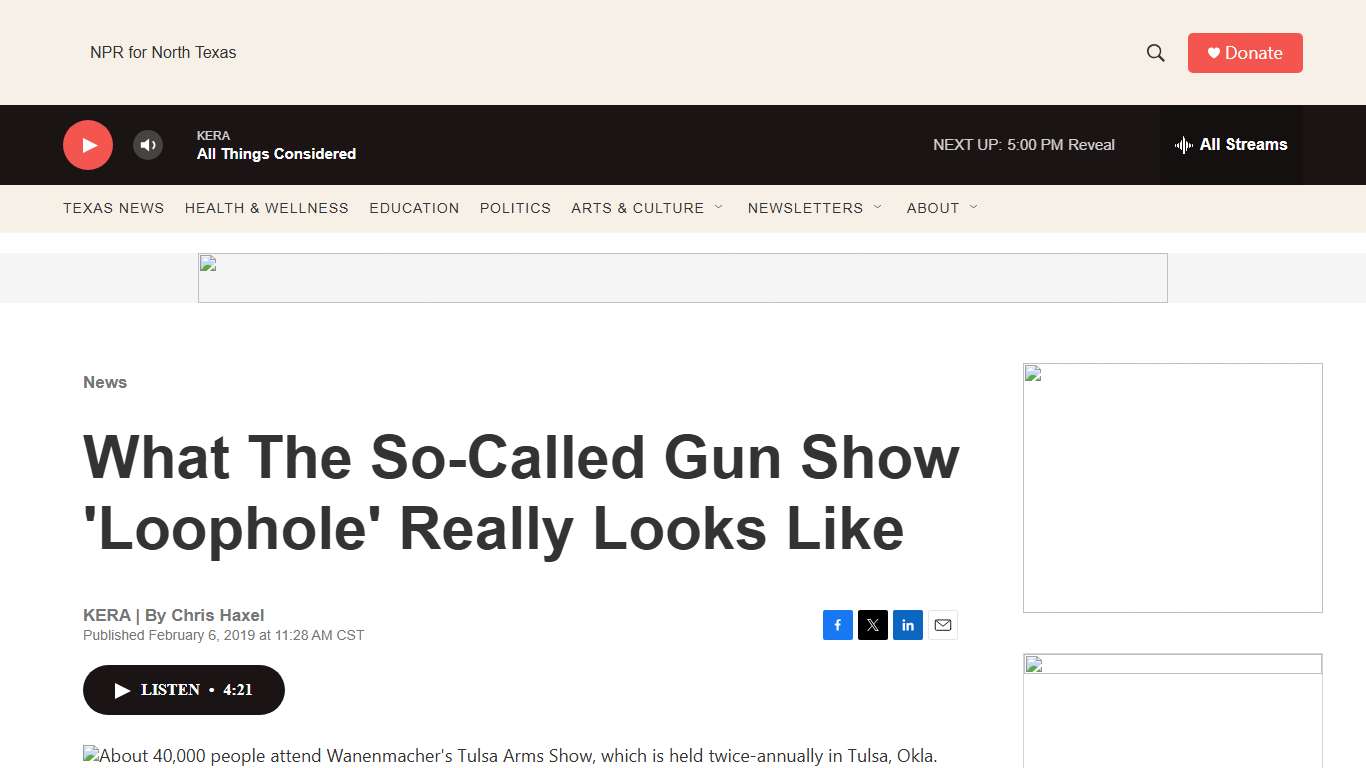Click the NPR for North Texas logo
This screenshot has height=768, width=1366.
[163, 52]
